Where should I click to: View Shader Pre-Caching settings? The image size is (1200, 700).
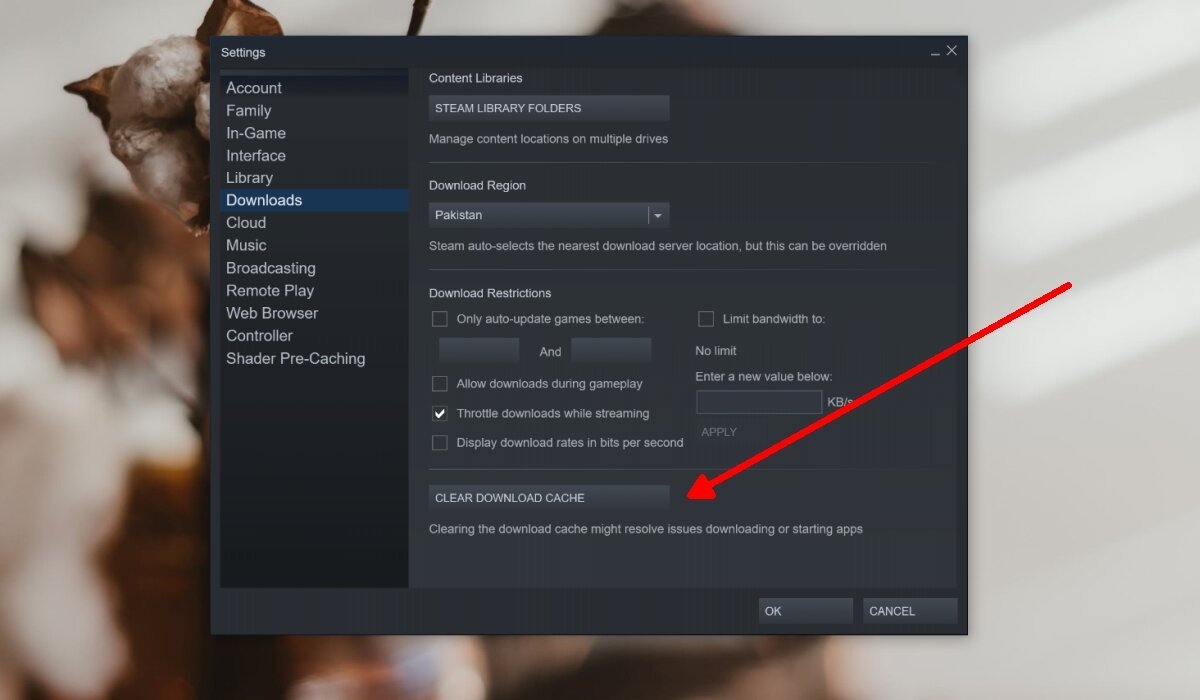click(295, 358)
